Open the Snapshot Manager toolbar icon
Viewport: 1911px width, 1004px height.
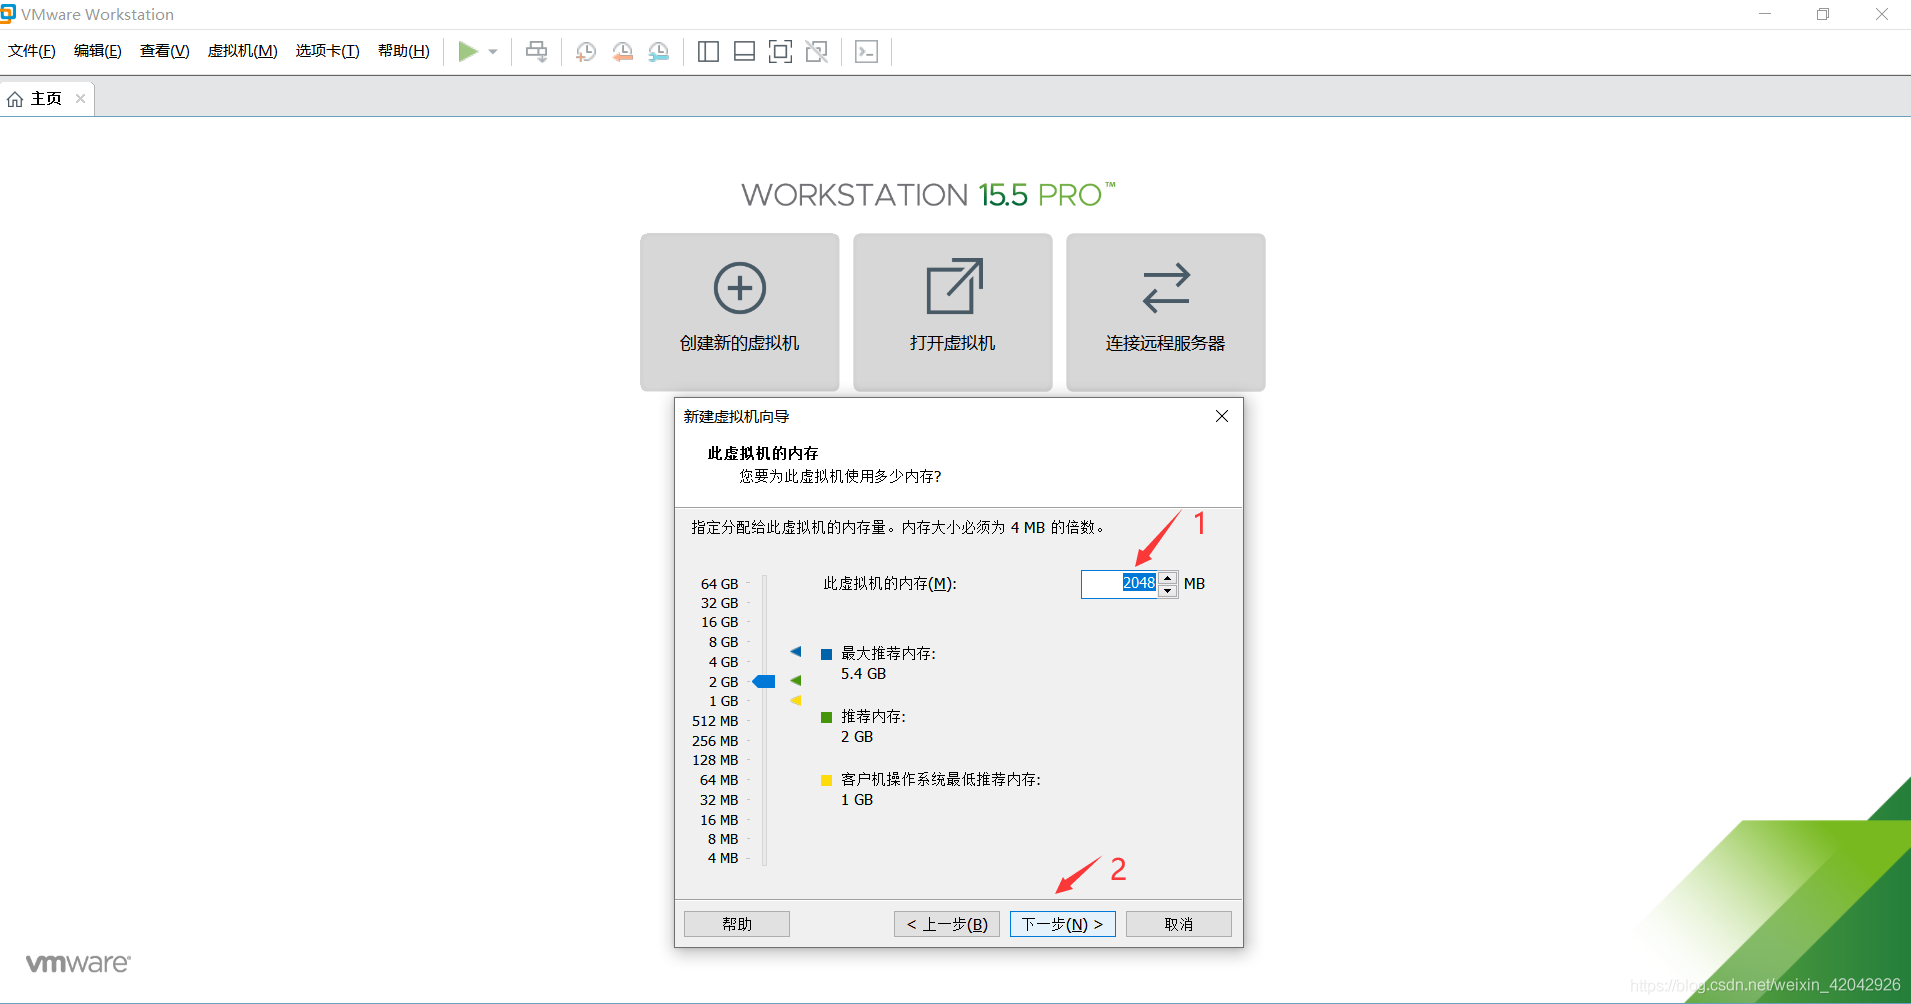tap(658, 52)
